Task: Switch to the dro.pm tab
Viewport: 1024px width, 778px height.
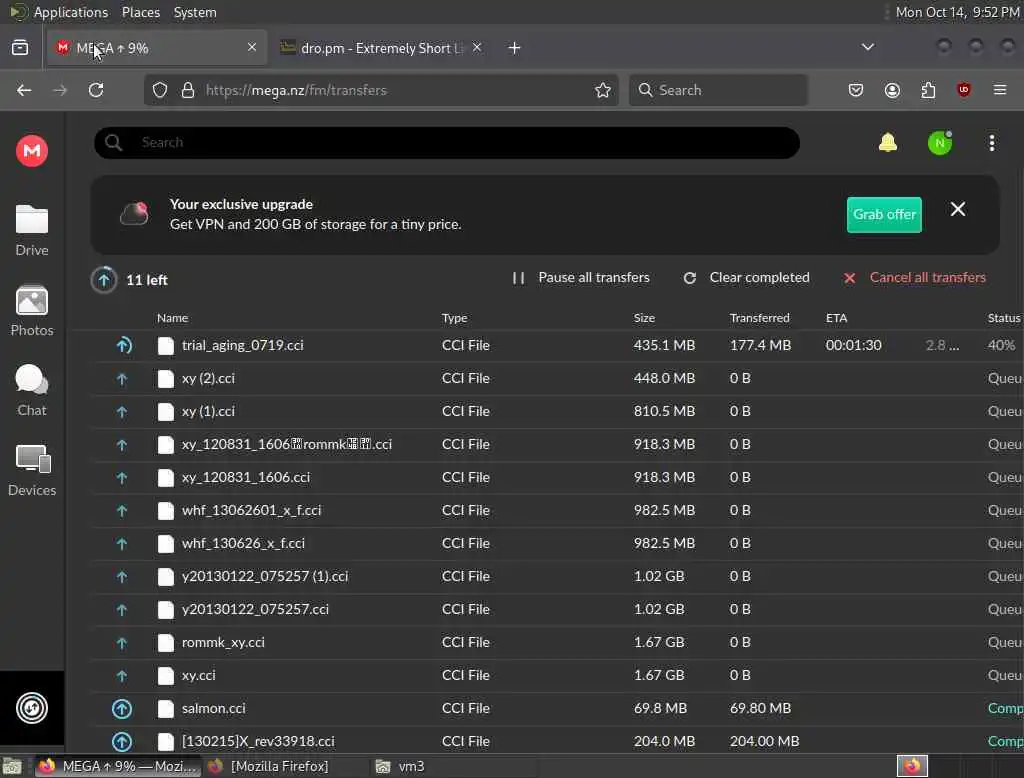Action: [x=381, y=48]
